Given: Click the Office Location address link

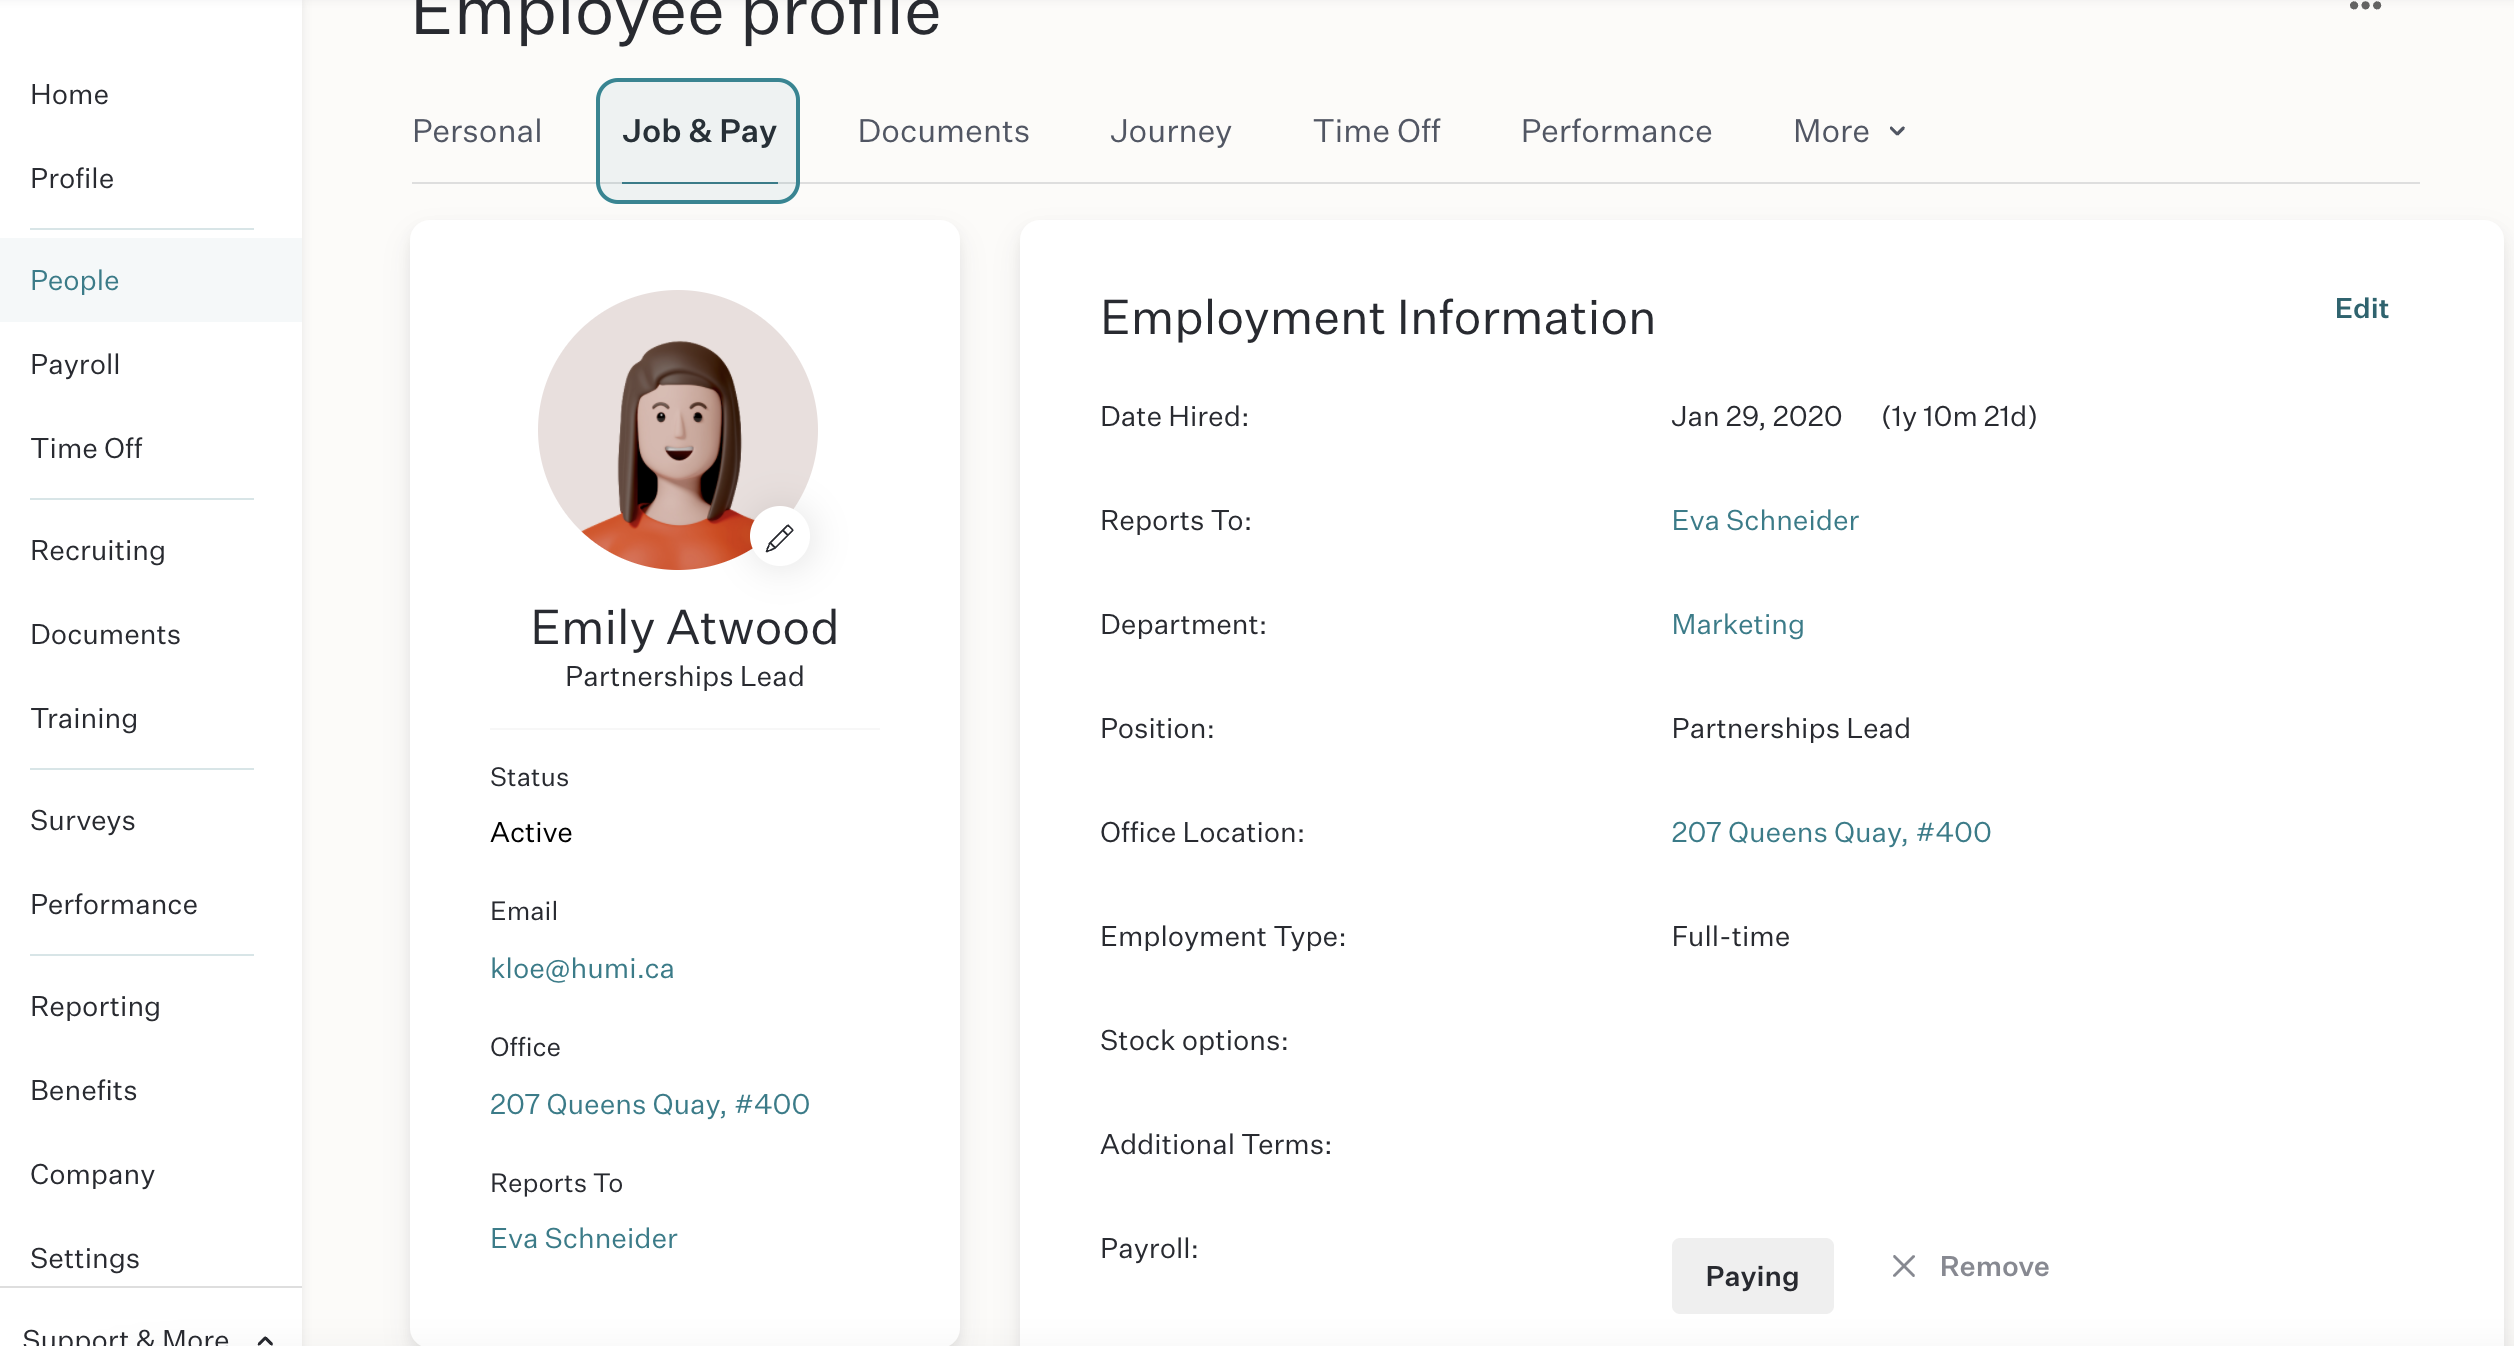Looking at the screenshot, I should (1831, 832).
